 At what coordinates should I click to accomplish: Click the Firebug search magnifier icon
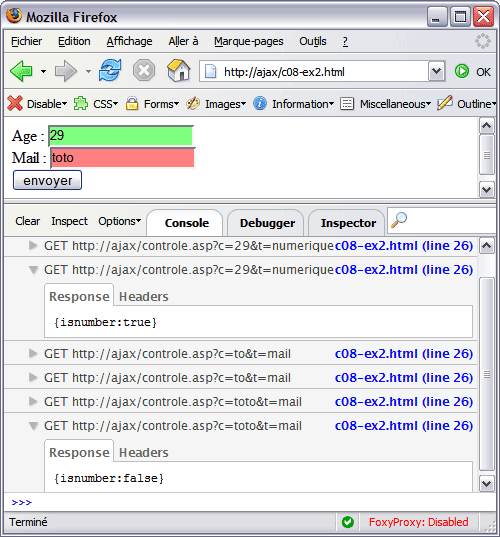pyautogui.click(x=399, y=220)
